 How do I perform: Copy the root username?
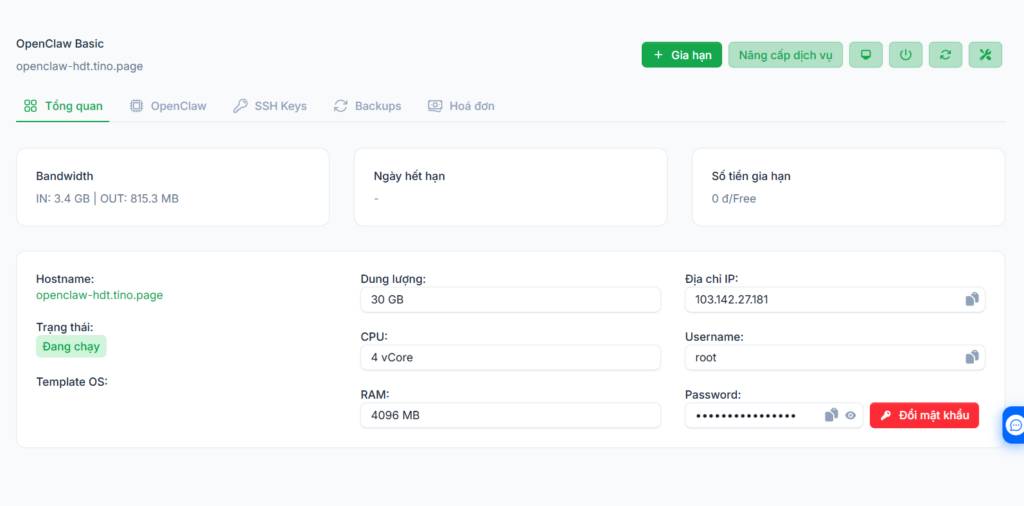(972, 357)
